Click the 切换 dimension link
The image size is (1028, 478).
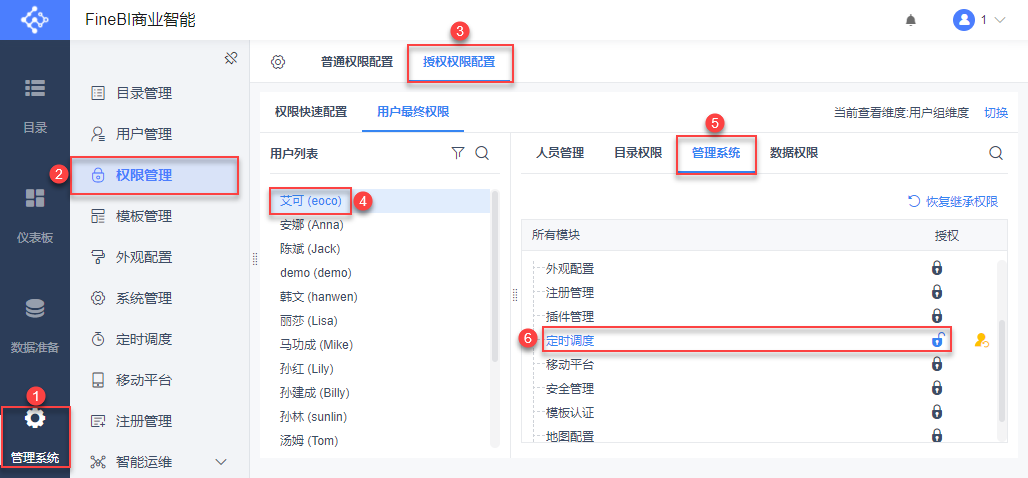point(996,112)
